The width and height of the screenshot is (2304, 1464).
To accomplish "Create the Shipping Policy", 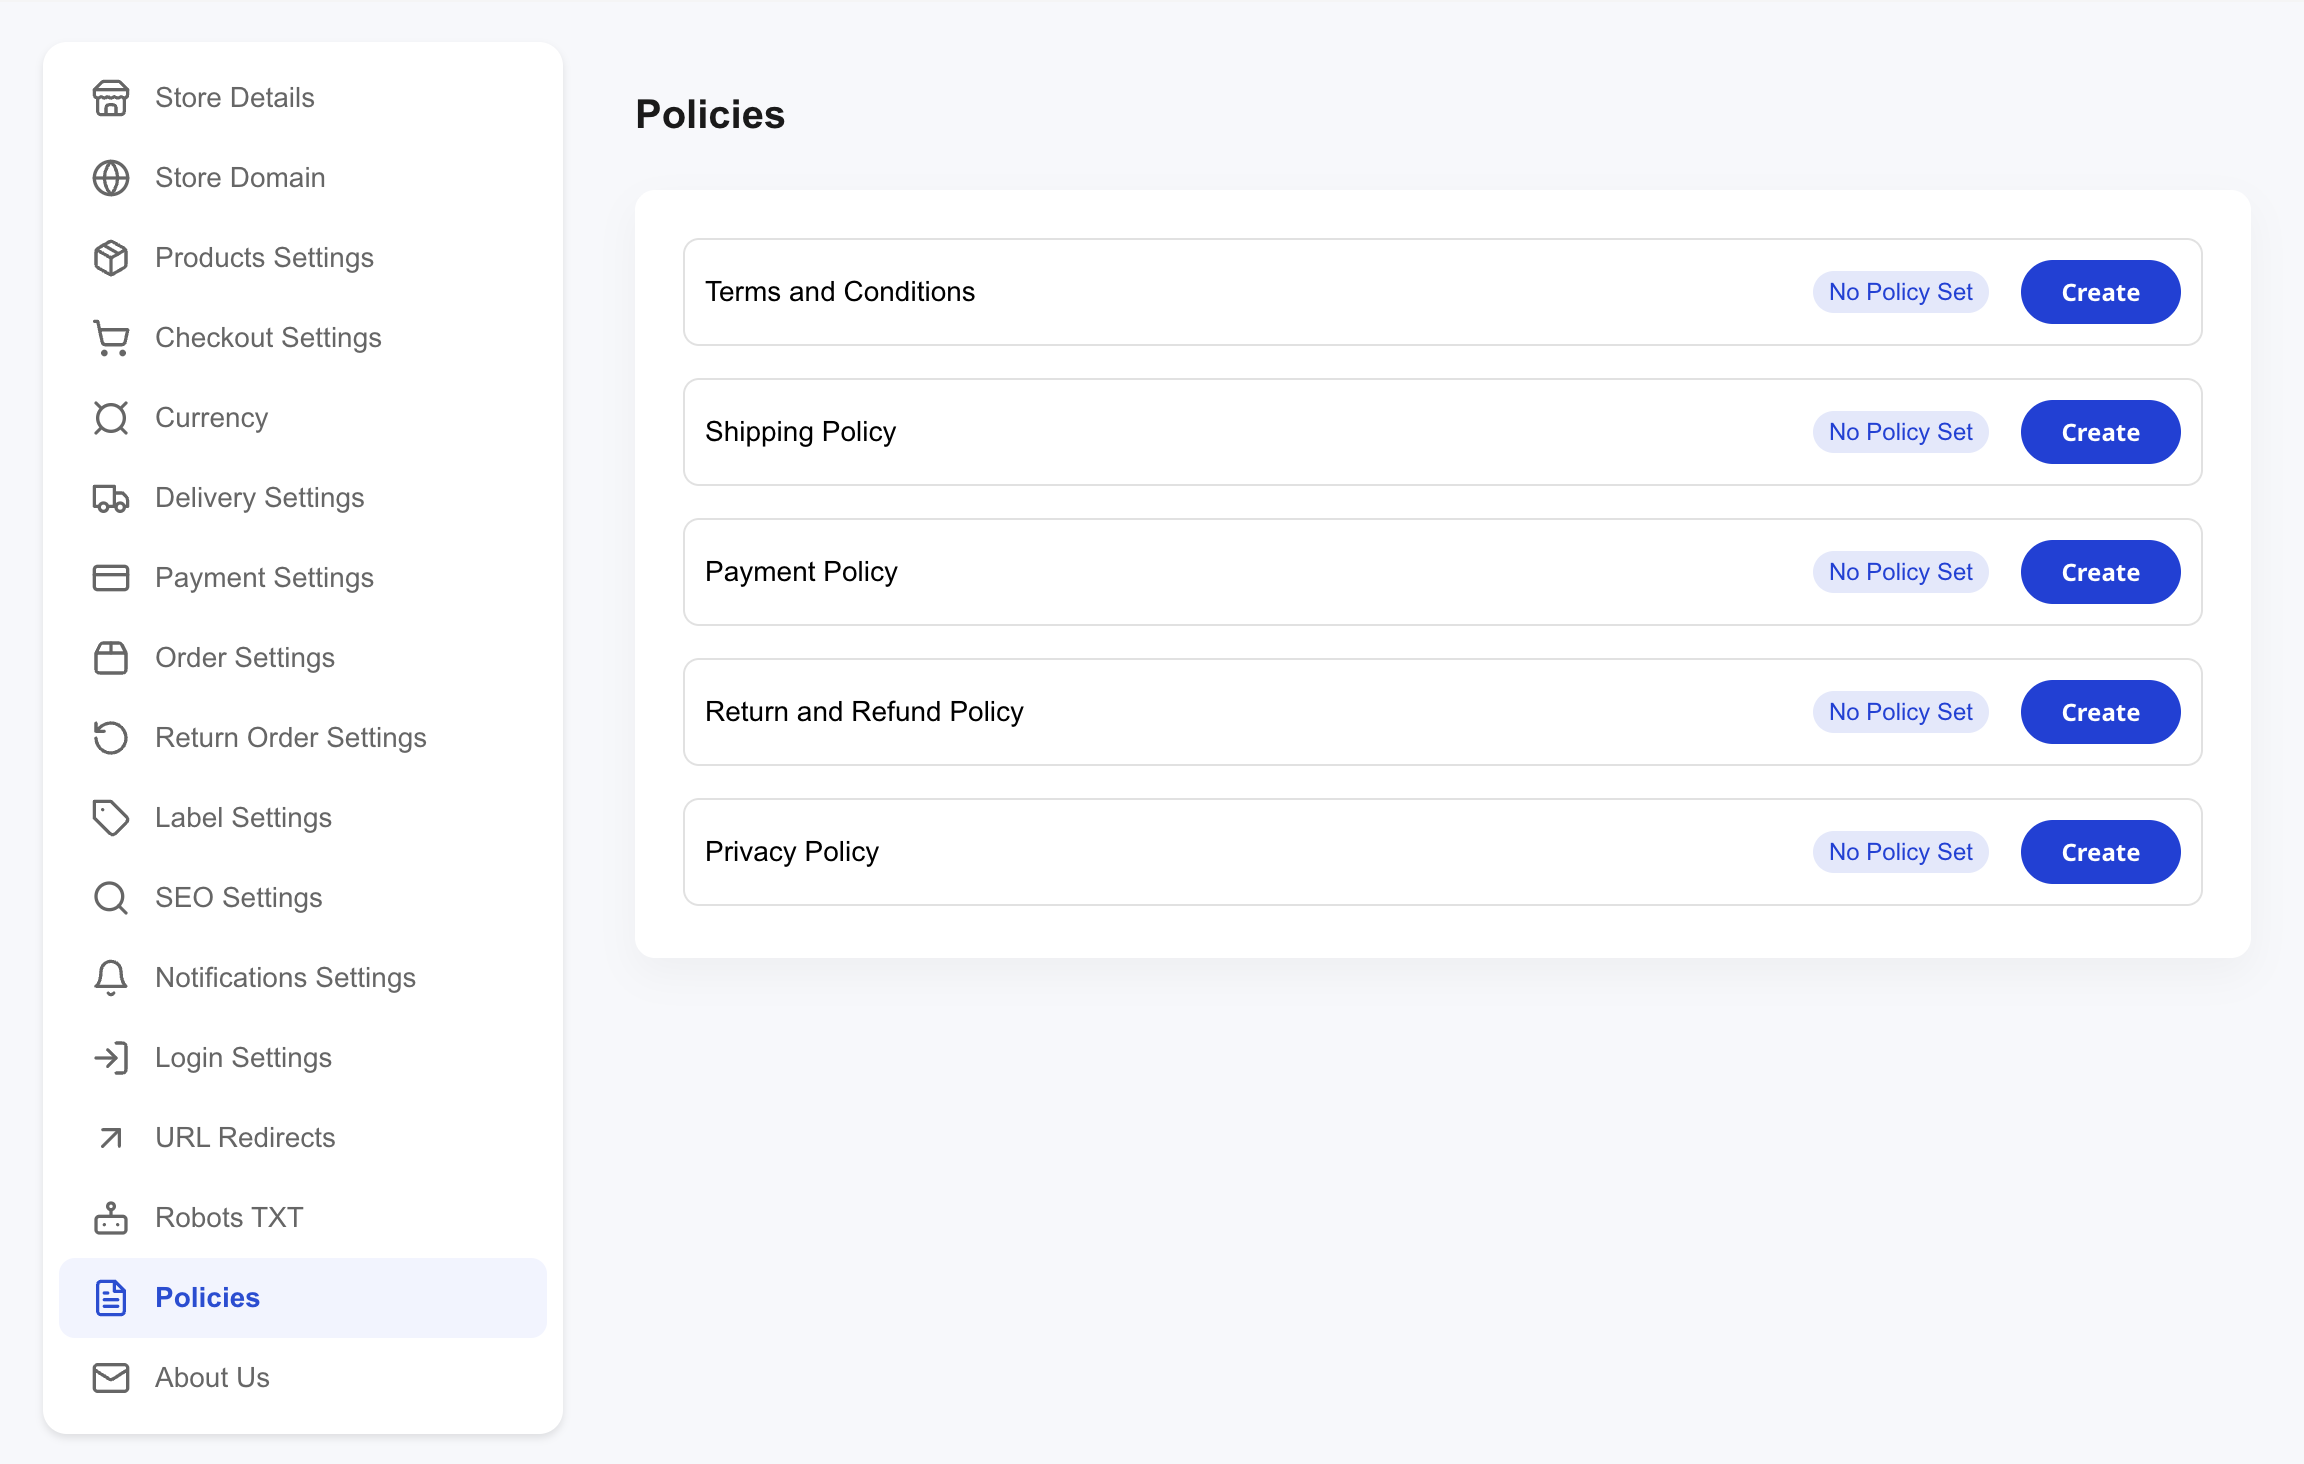I will [x=2100, y=431].
